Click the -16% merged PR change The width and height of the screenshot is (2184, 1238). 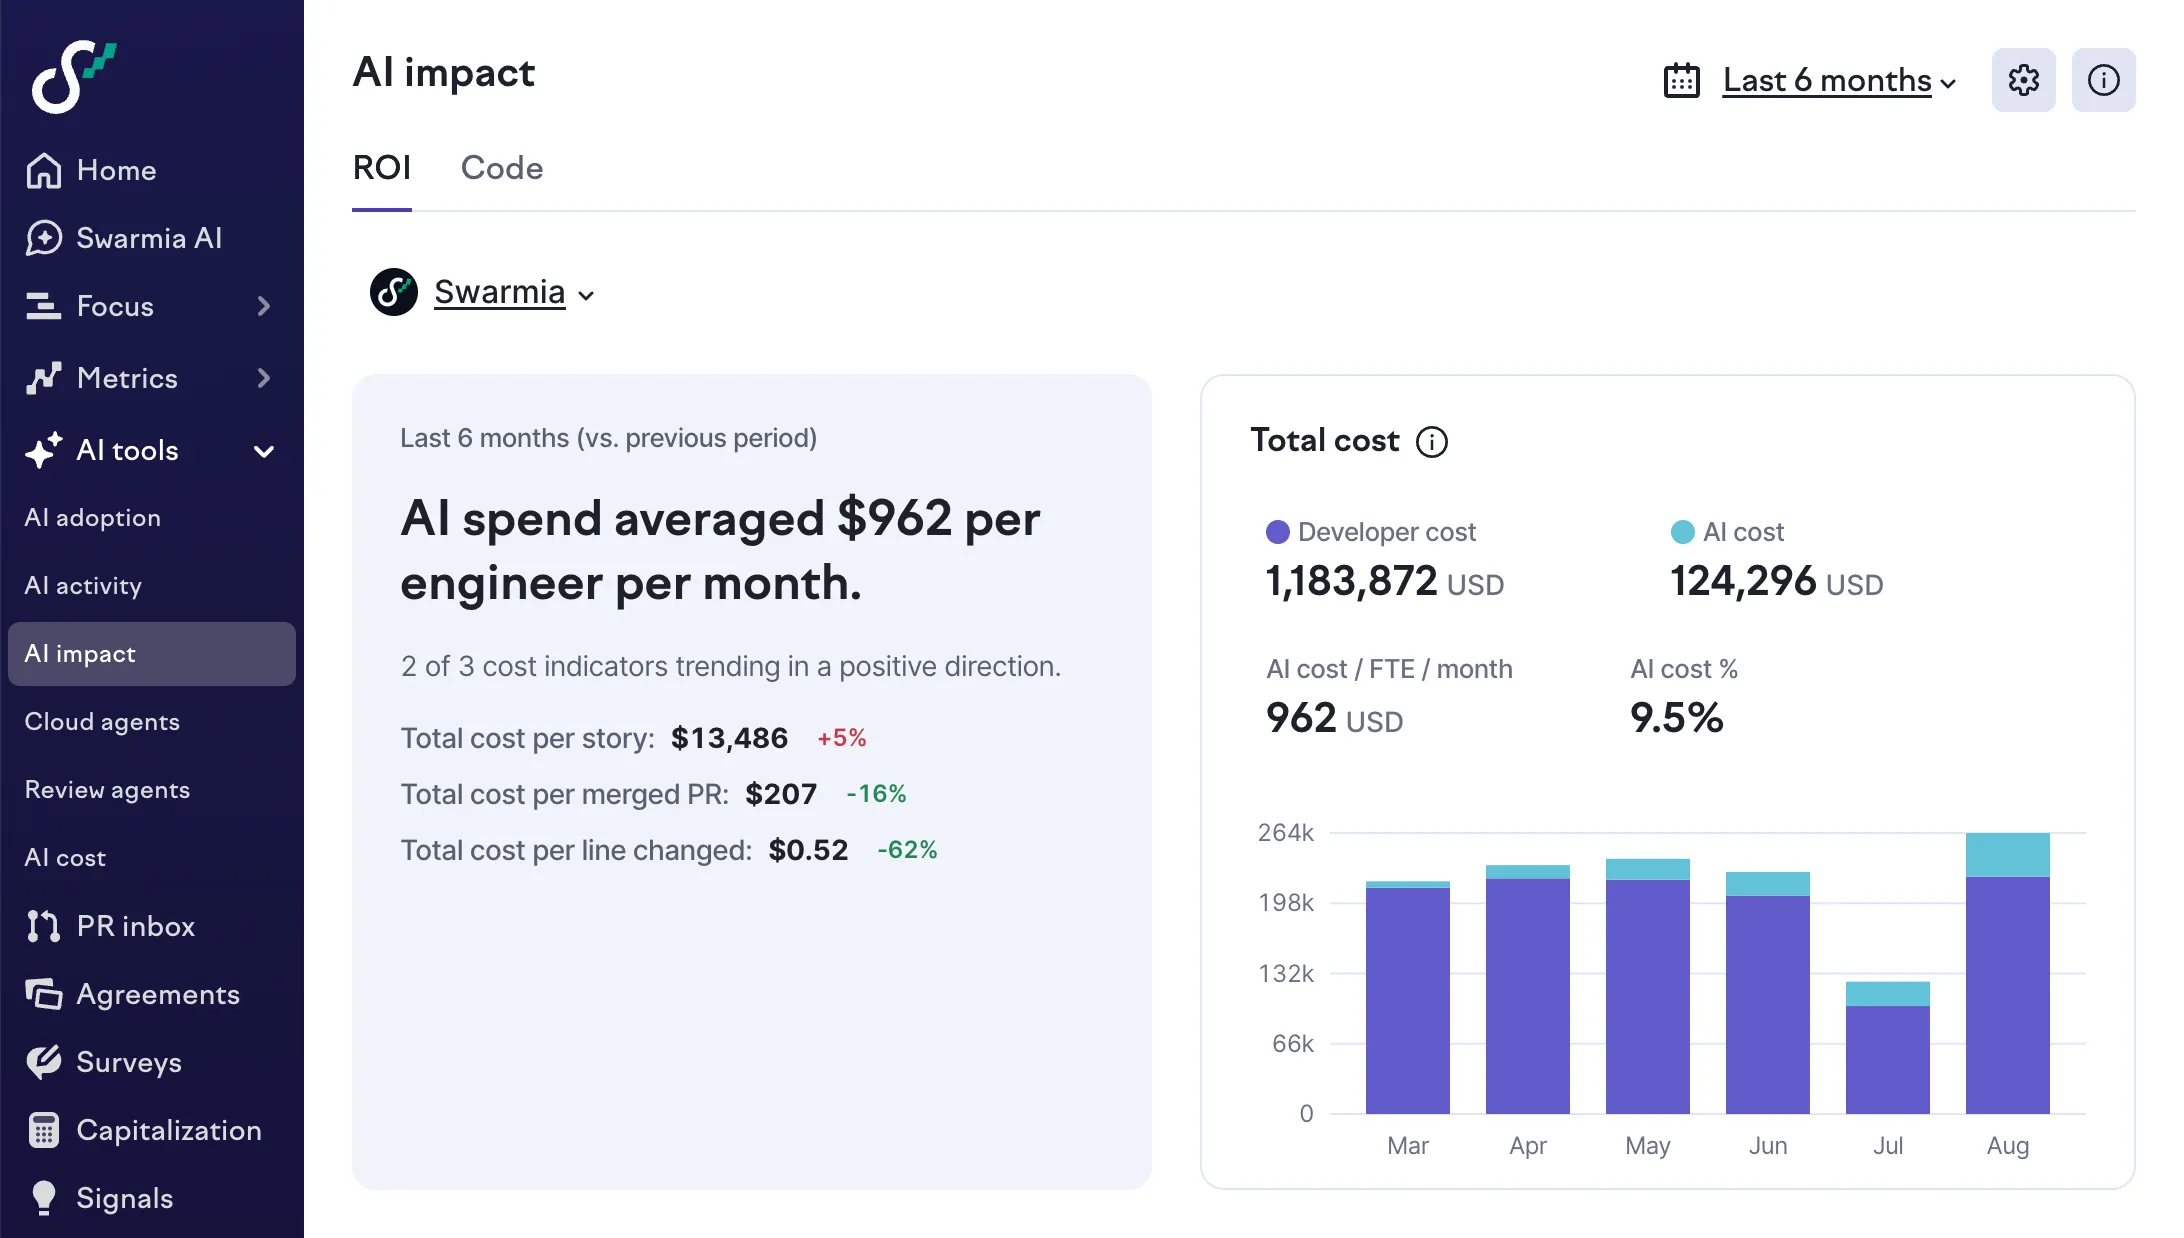point(876,794)
